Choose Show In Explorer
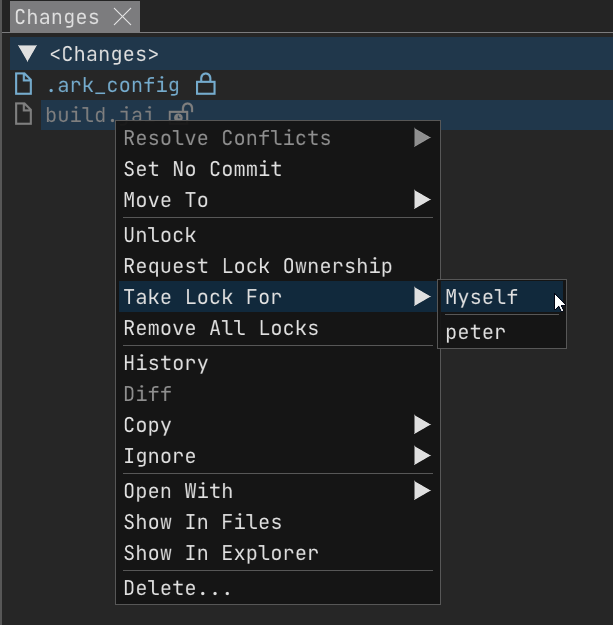 (x=221, y=553)
